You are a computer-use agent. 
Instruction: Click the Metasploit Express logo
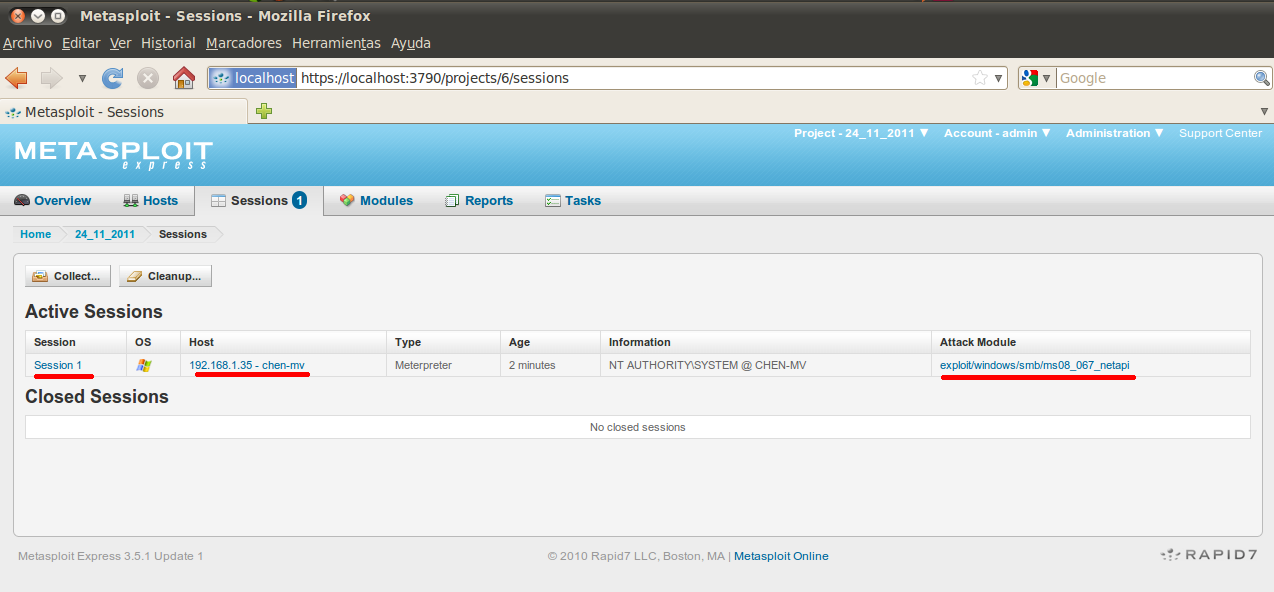coord(111,153)
